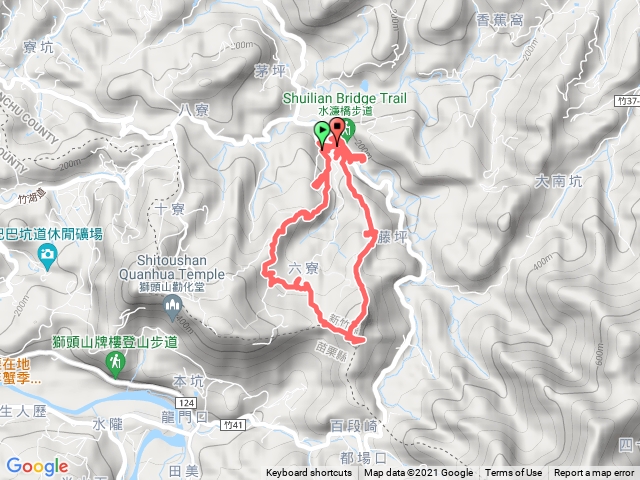This screenshot has width=640, height=480.
Task: Click the 竹37 road shield
Action: pos(627,101)
